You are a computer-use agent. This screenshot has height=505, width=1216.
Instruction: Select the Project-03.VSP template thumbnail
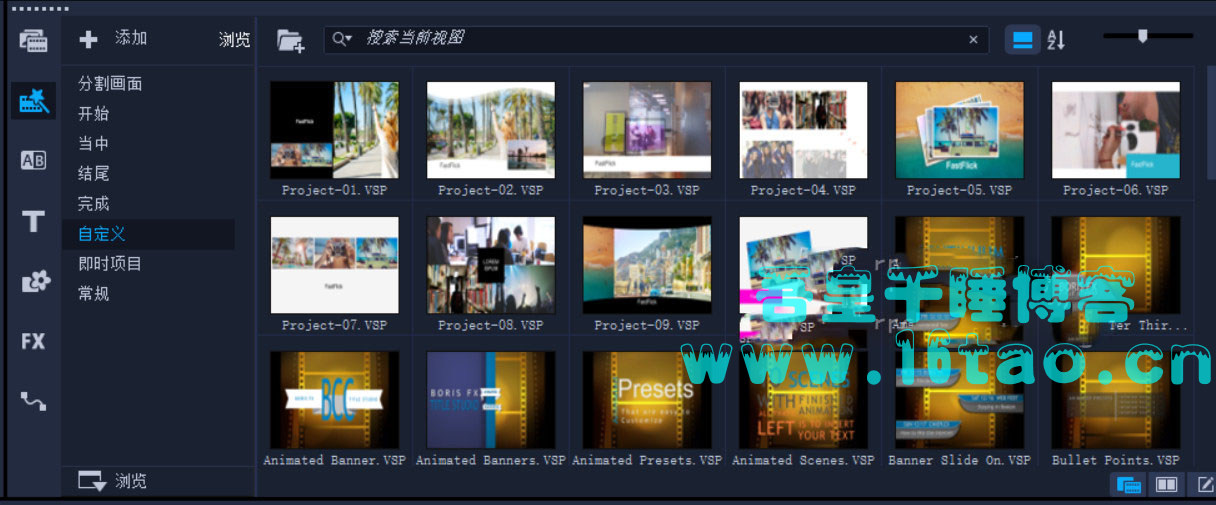coord(647,130)
